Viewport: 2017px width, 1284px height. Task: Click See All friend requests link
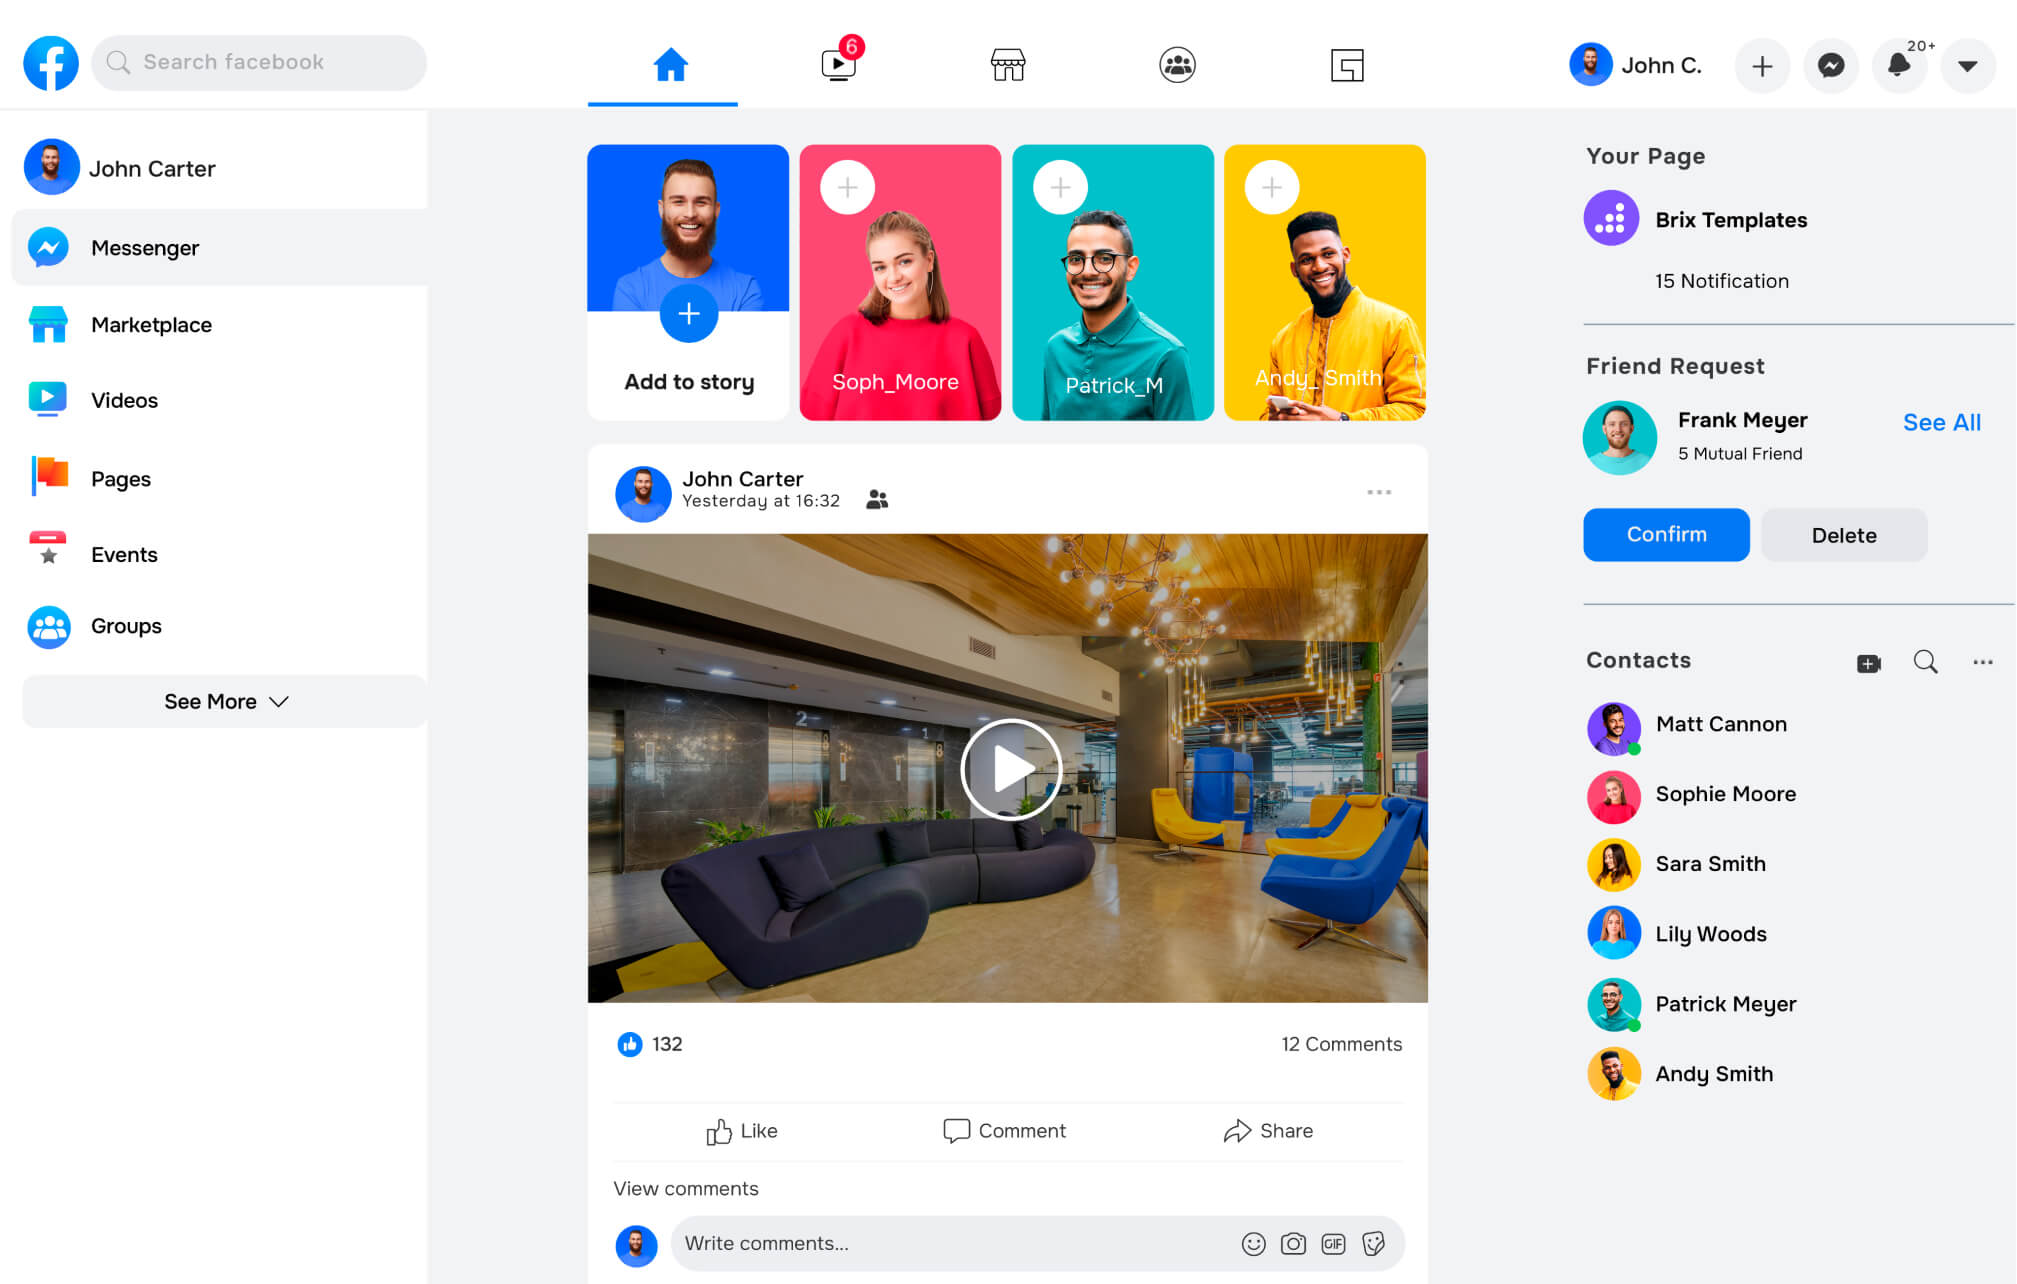pyautogui.click(x=1941, y=422)
